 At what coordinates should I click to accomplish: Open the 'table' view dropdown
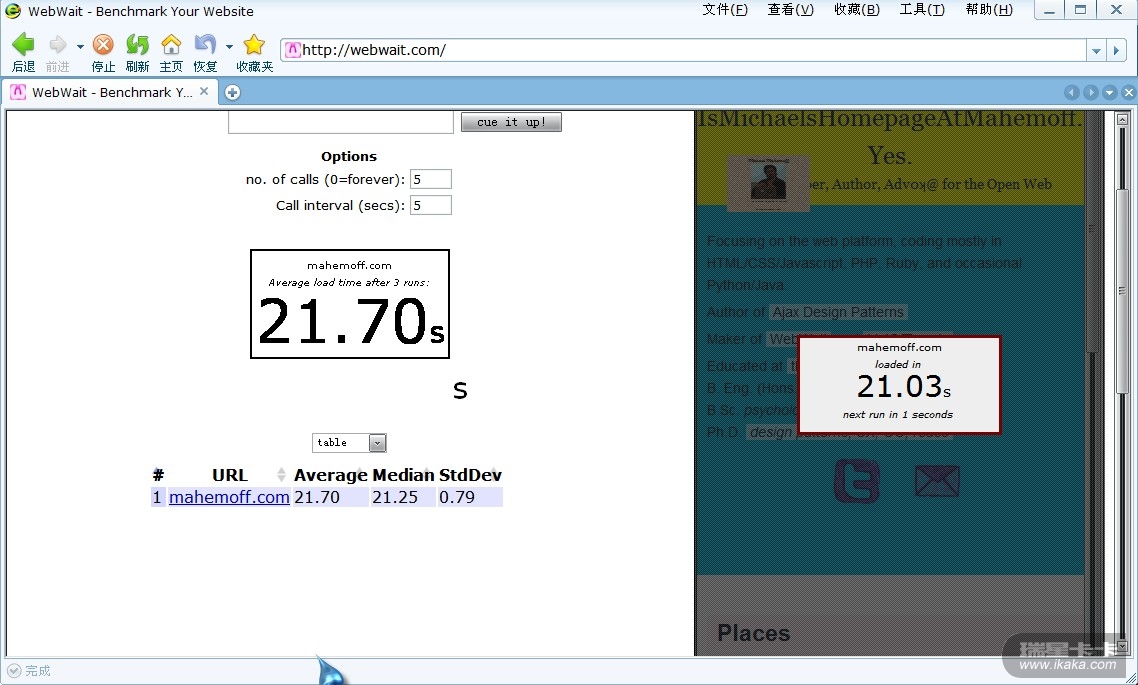349,443
